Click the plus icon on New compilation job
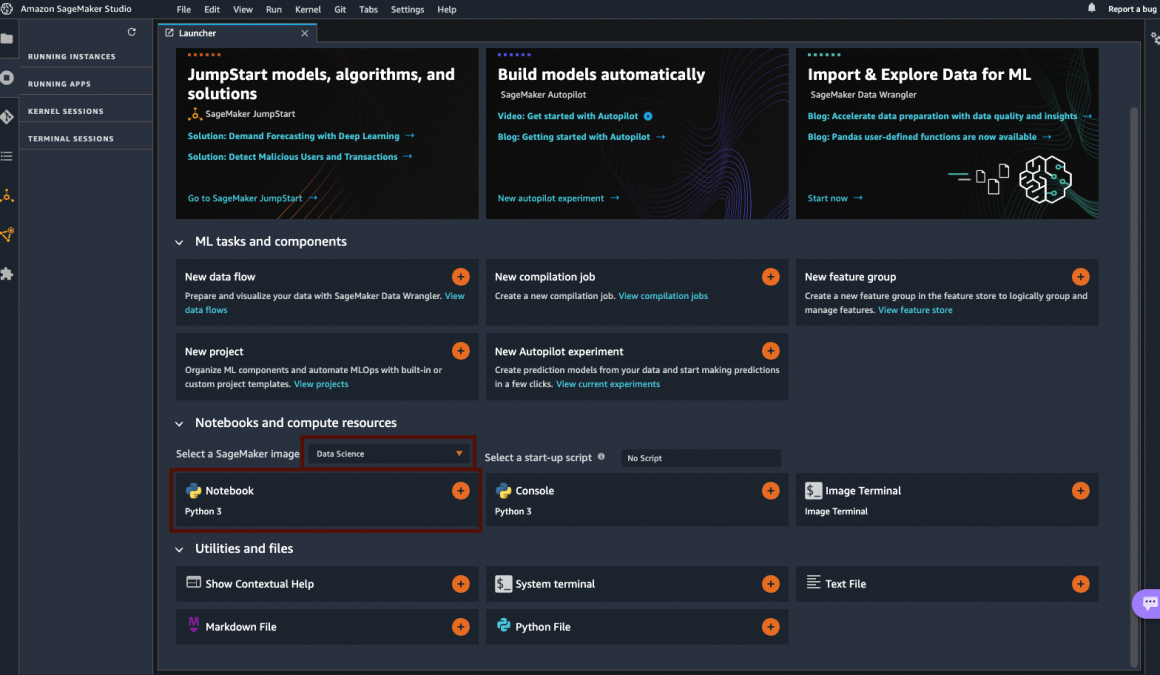The image size is (1160, 675). (x=770, y=277)
